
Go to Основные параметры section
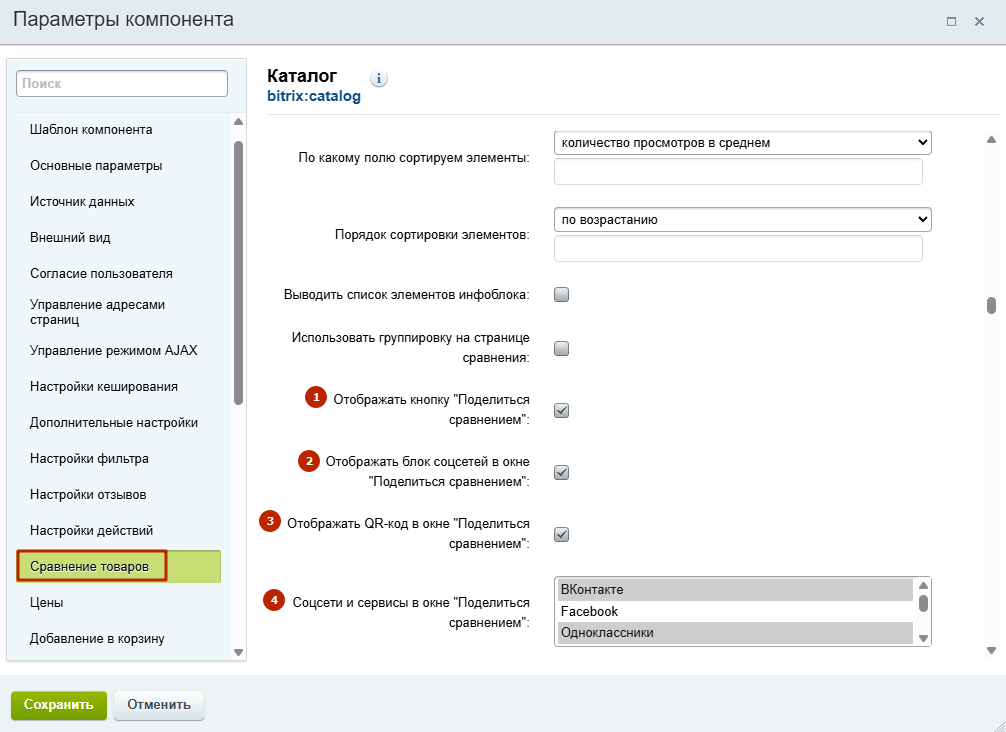96,166
